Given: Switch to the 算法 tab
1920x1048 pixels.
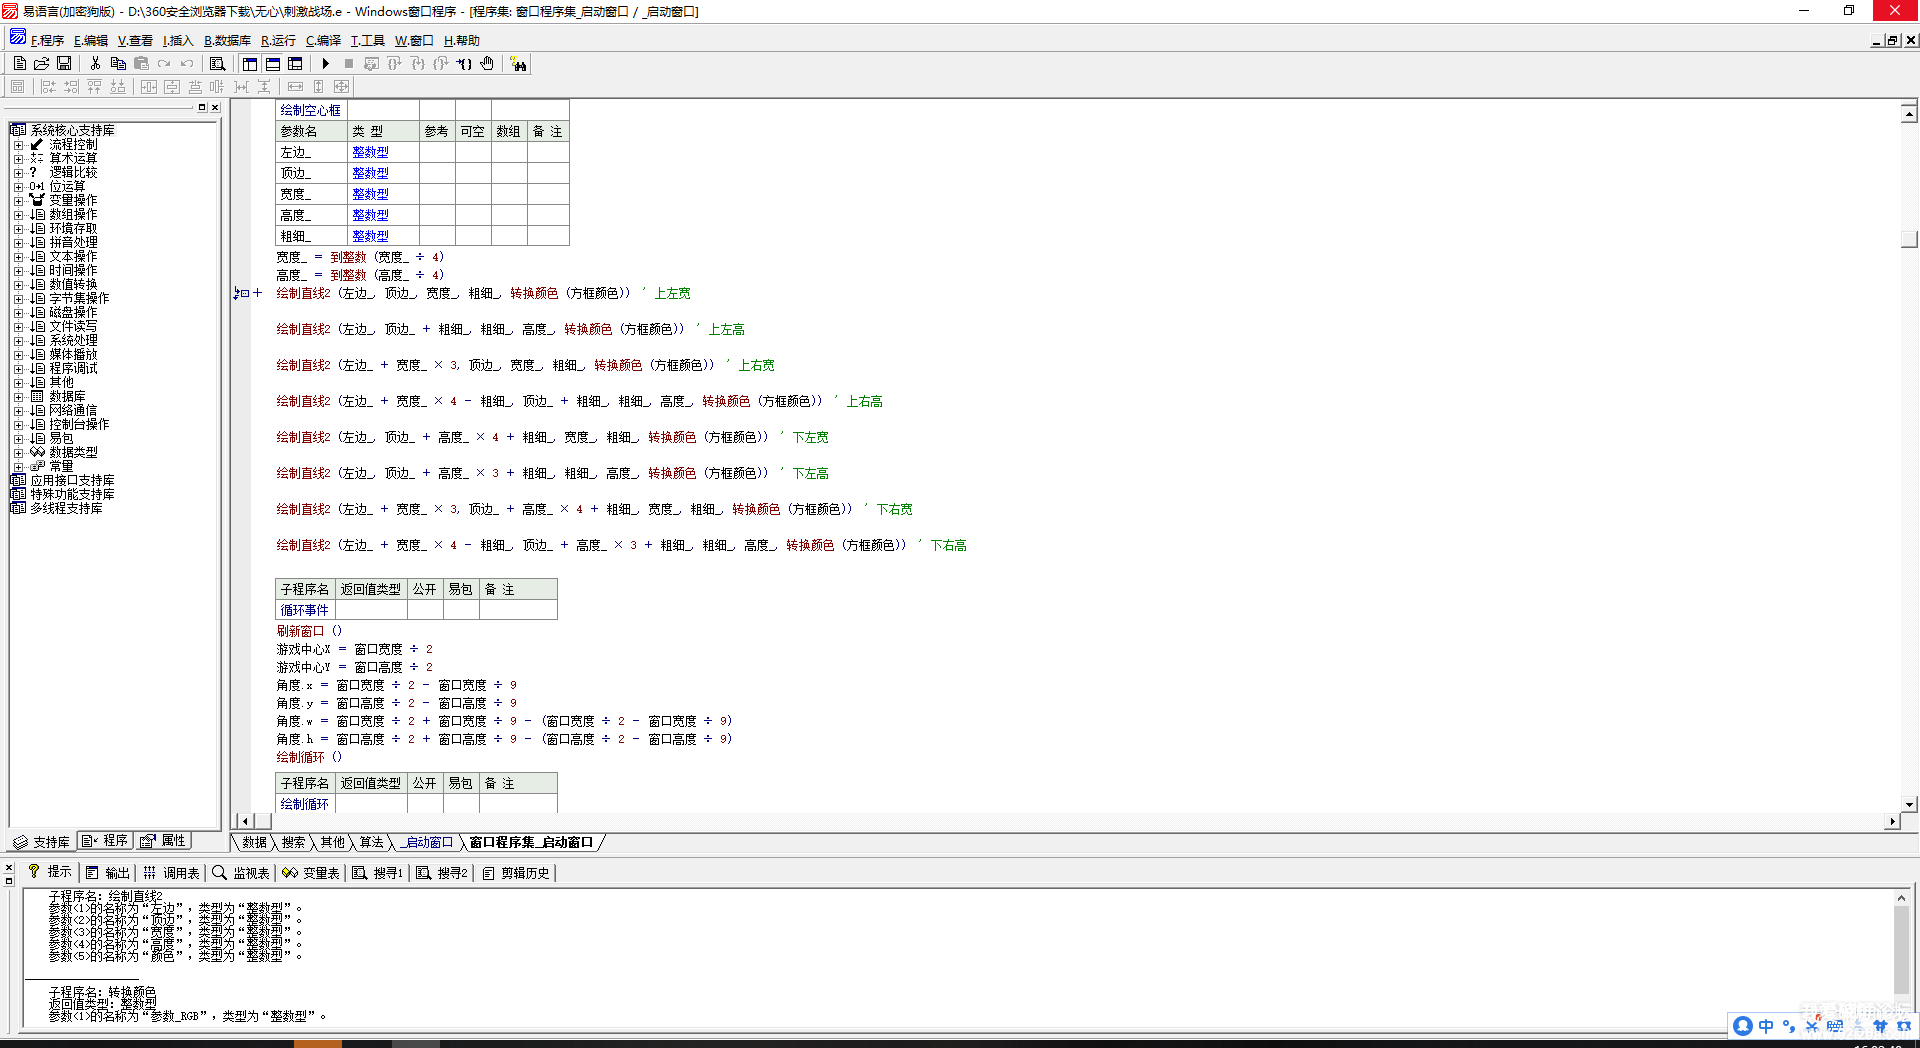Looking at the screenshot, I should 371,843.
